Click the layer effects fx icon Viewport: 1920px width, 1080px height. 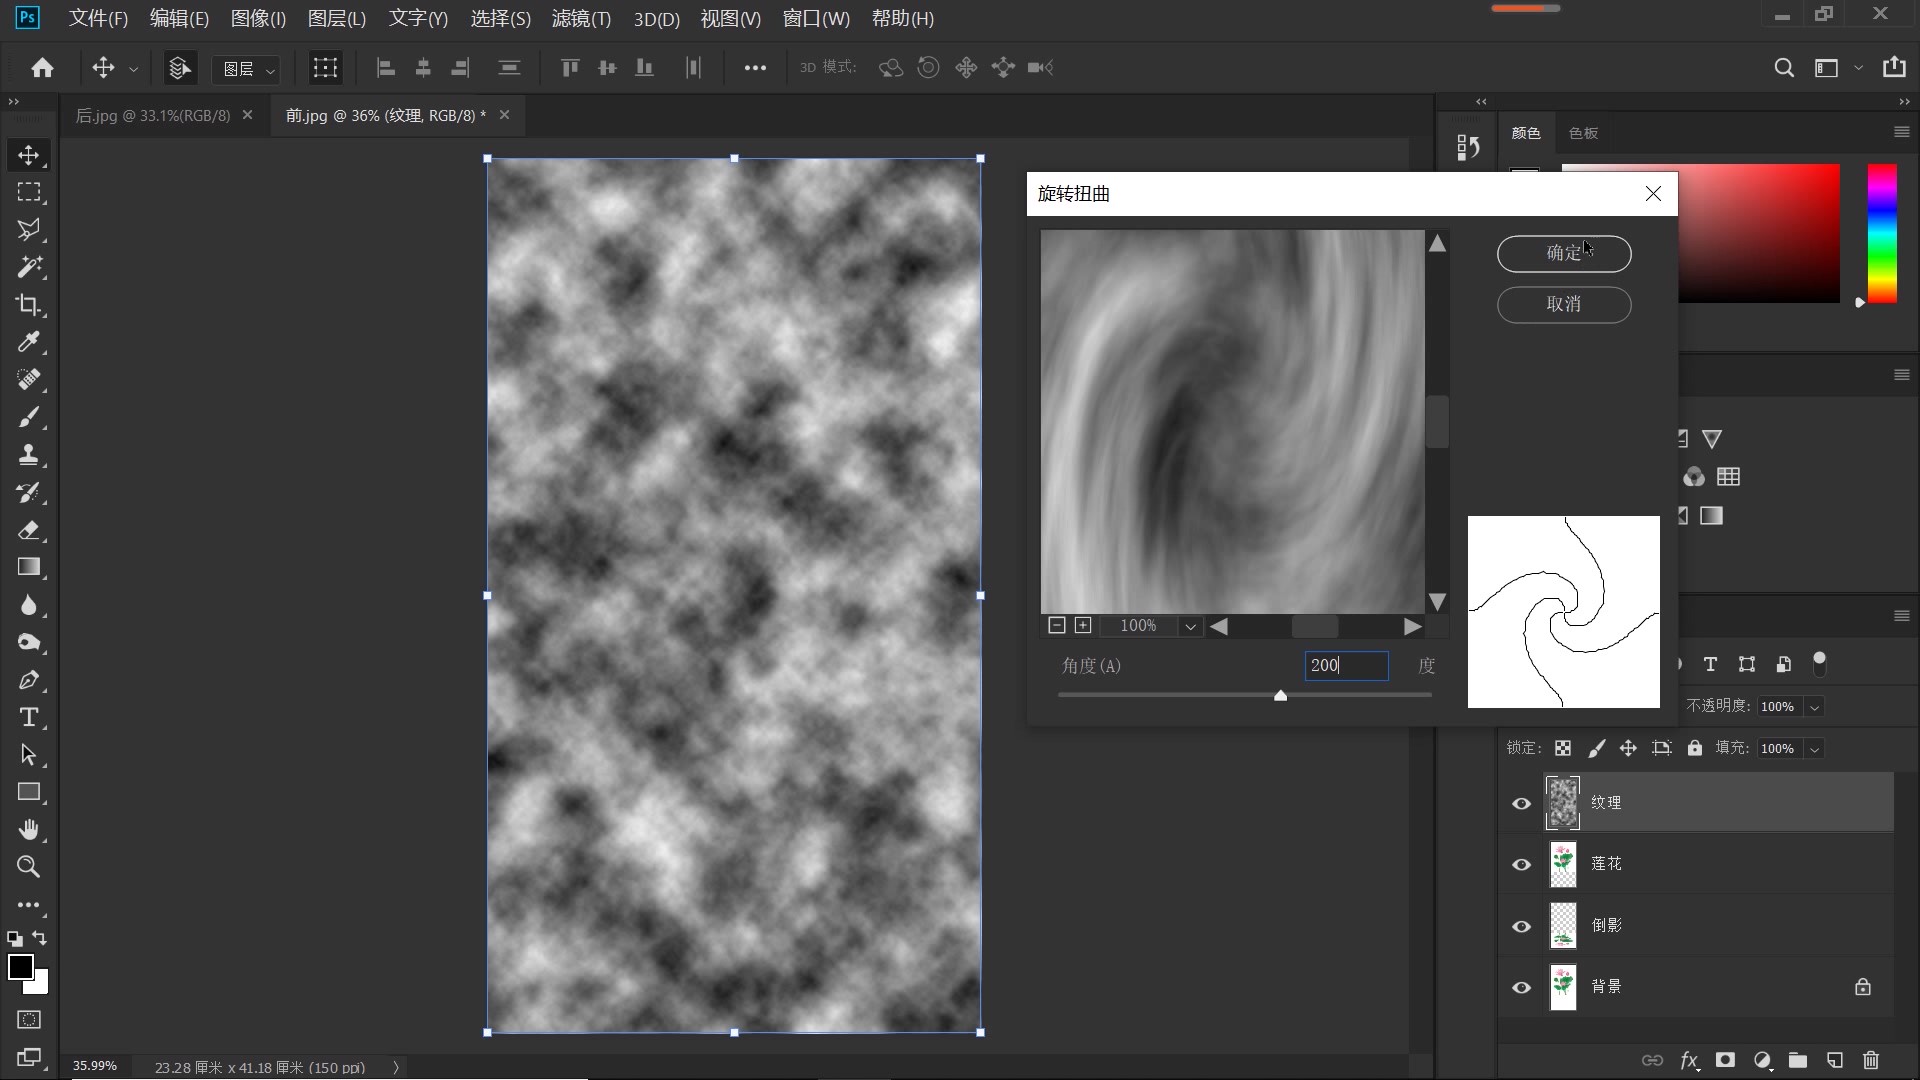[x=1689, y=1060]
